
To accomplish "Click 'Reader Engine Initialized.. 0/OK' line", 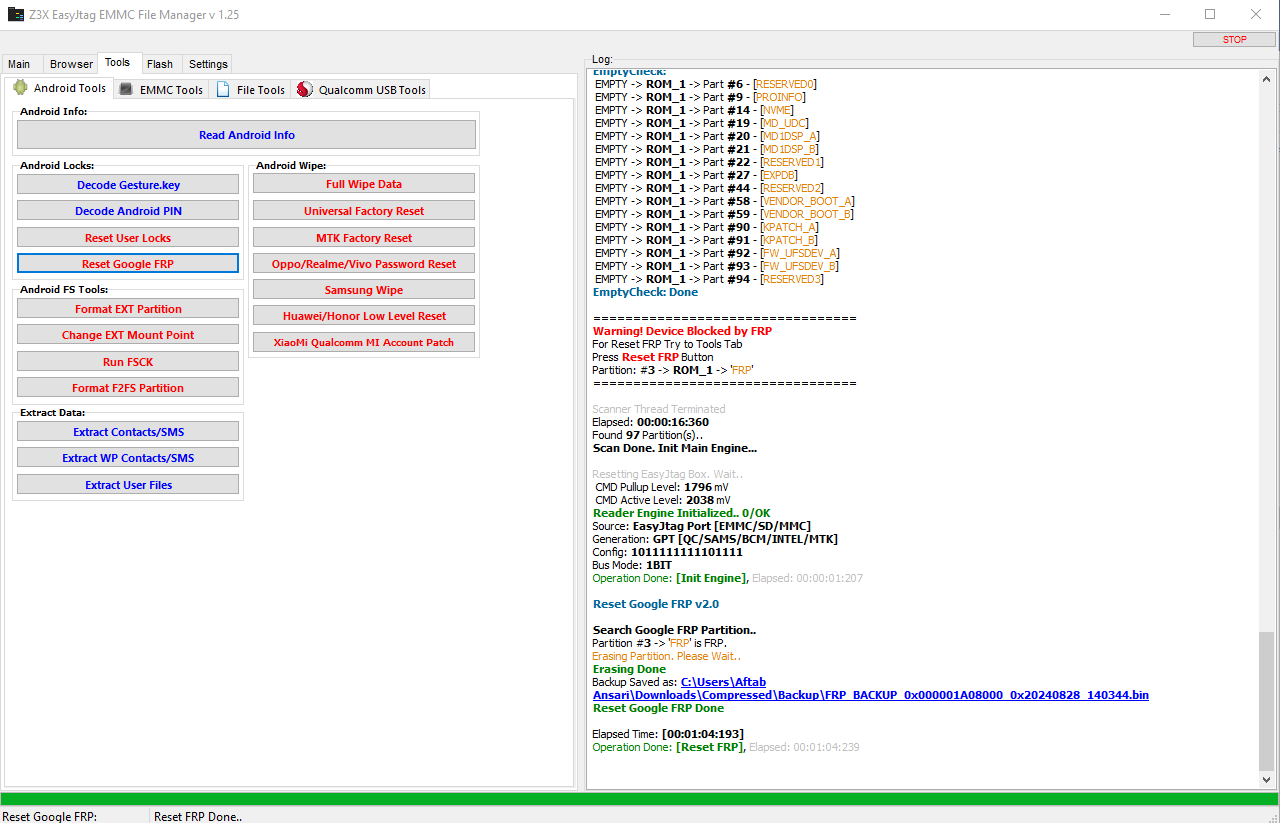I will [681, 513].
